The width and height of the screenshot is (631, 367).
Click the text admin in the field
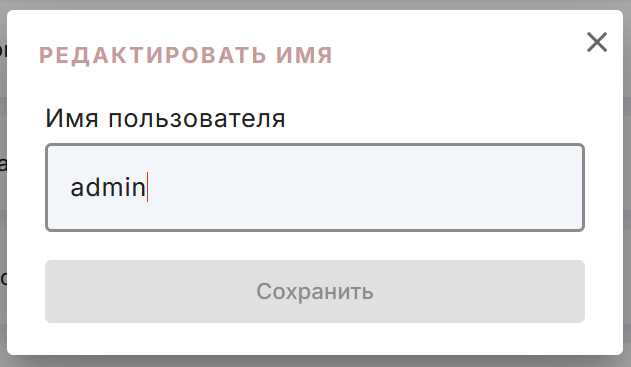tap(108, 188)
